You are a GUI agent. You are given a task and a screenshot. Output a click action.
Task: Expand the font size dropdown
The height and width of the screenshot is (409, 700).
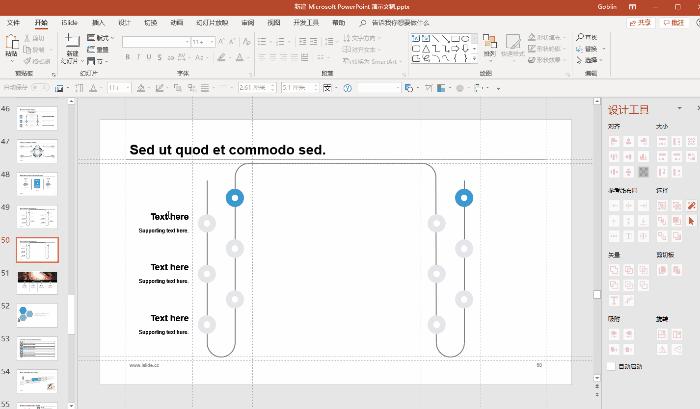tap(210, 42)
